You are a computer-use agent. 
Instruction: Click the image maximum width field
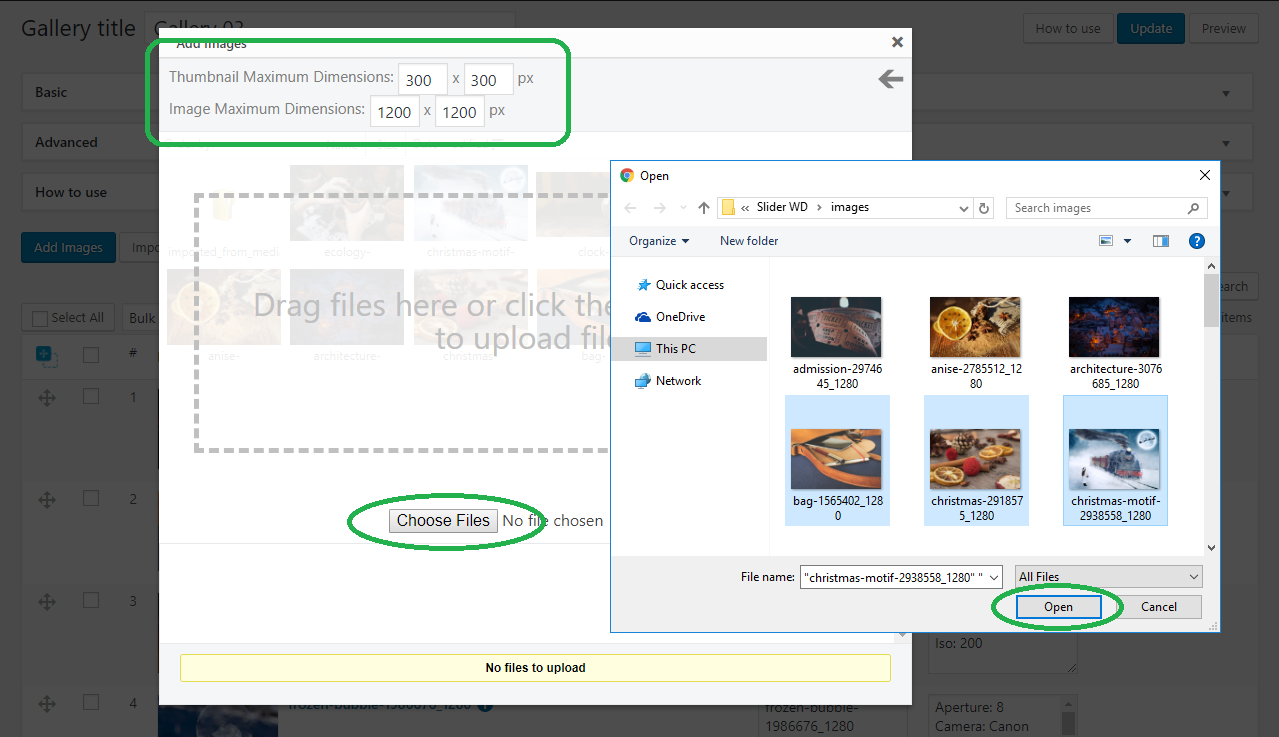click(395, 112)
